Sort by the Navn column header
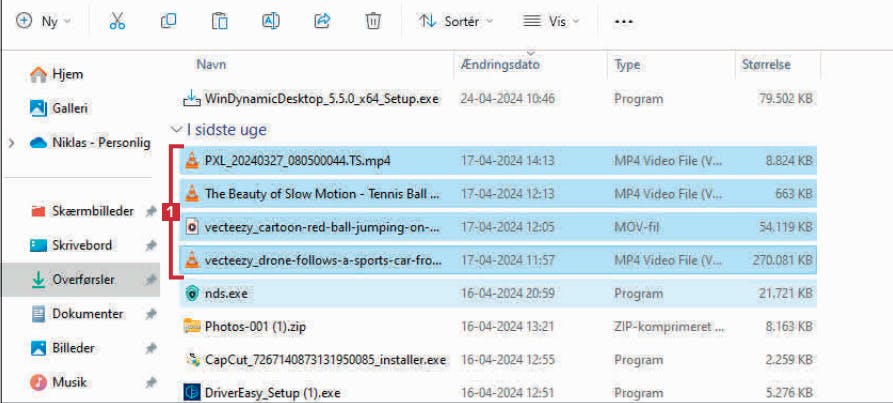This screenshot has width=893, height=403. click(x=211, y=64)
